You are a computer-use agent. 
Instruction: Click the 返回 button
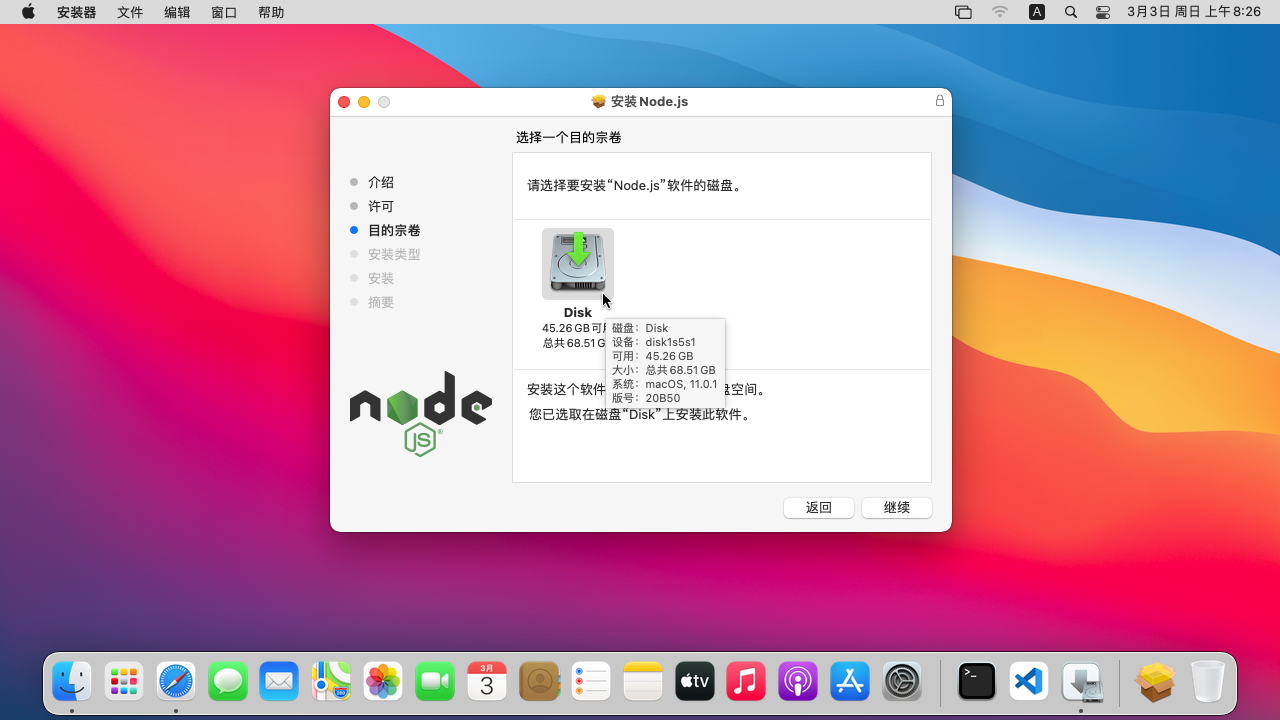pyautogui.click(x=819, y=507)
